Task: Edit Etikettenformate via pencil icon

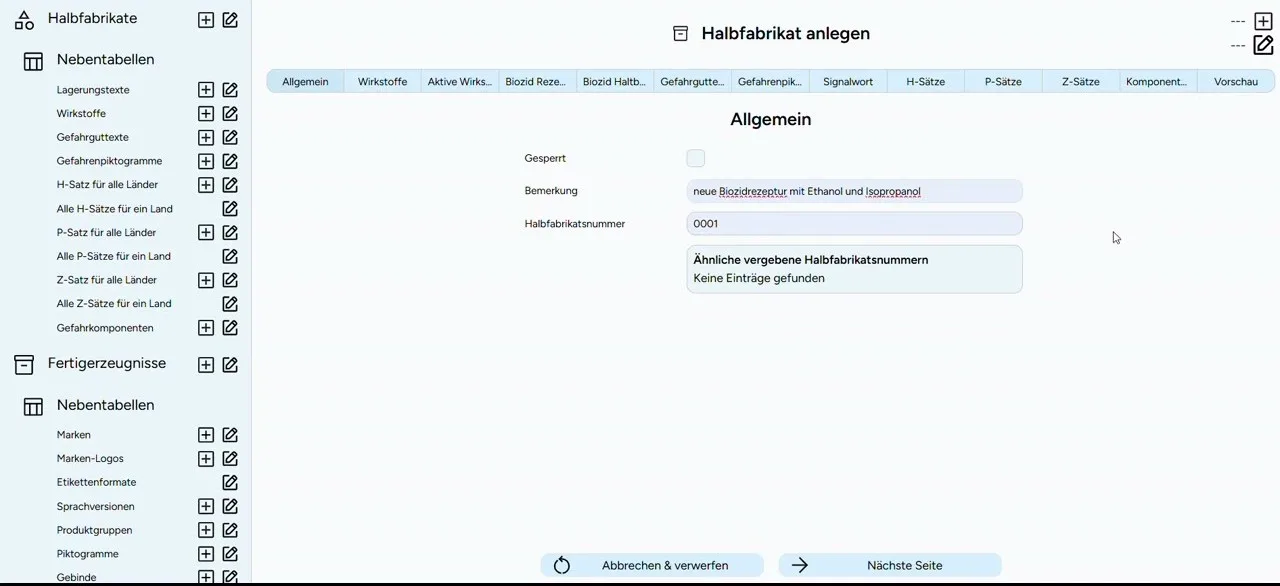Action: (230, 482)
